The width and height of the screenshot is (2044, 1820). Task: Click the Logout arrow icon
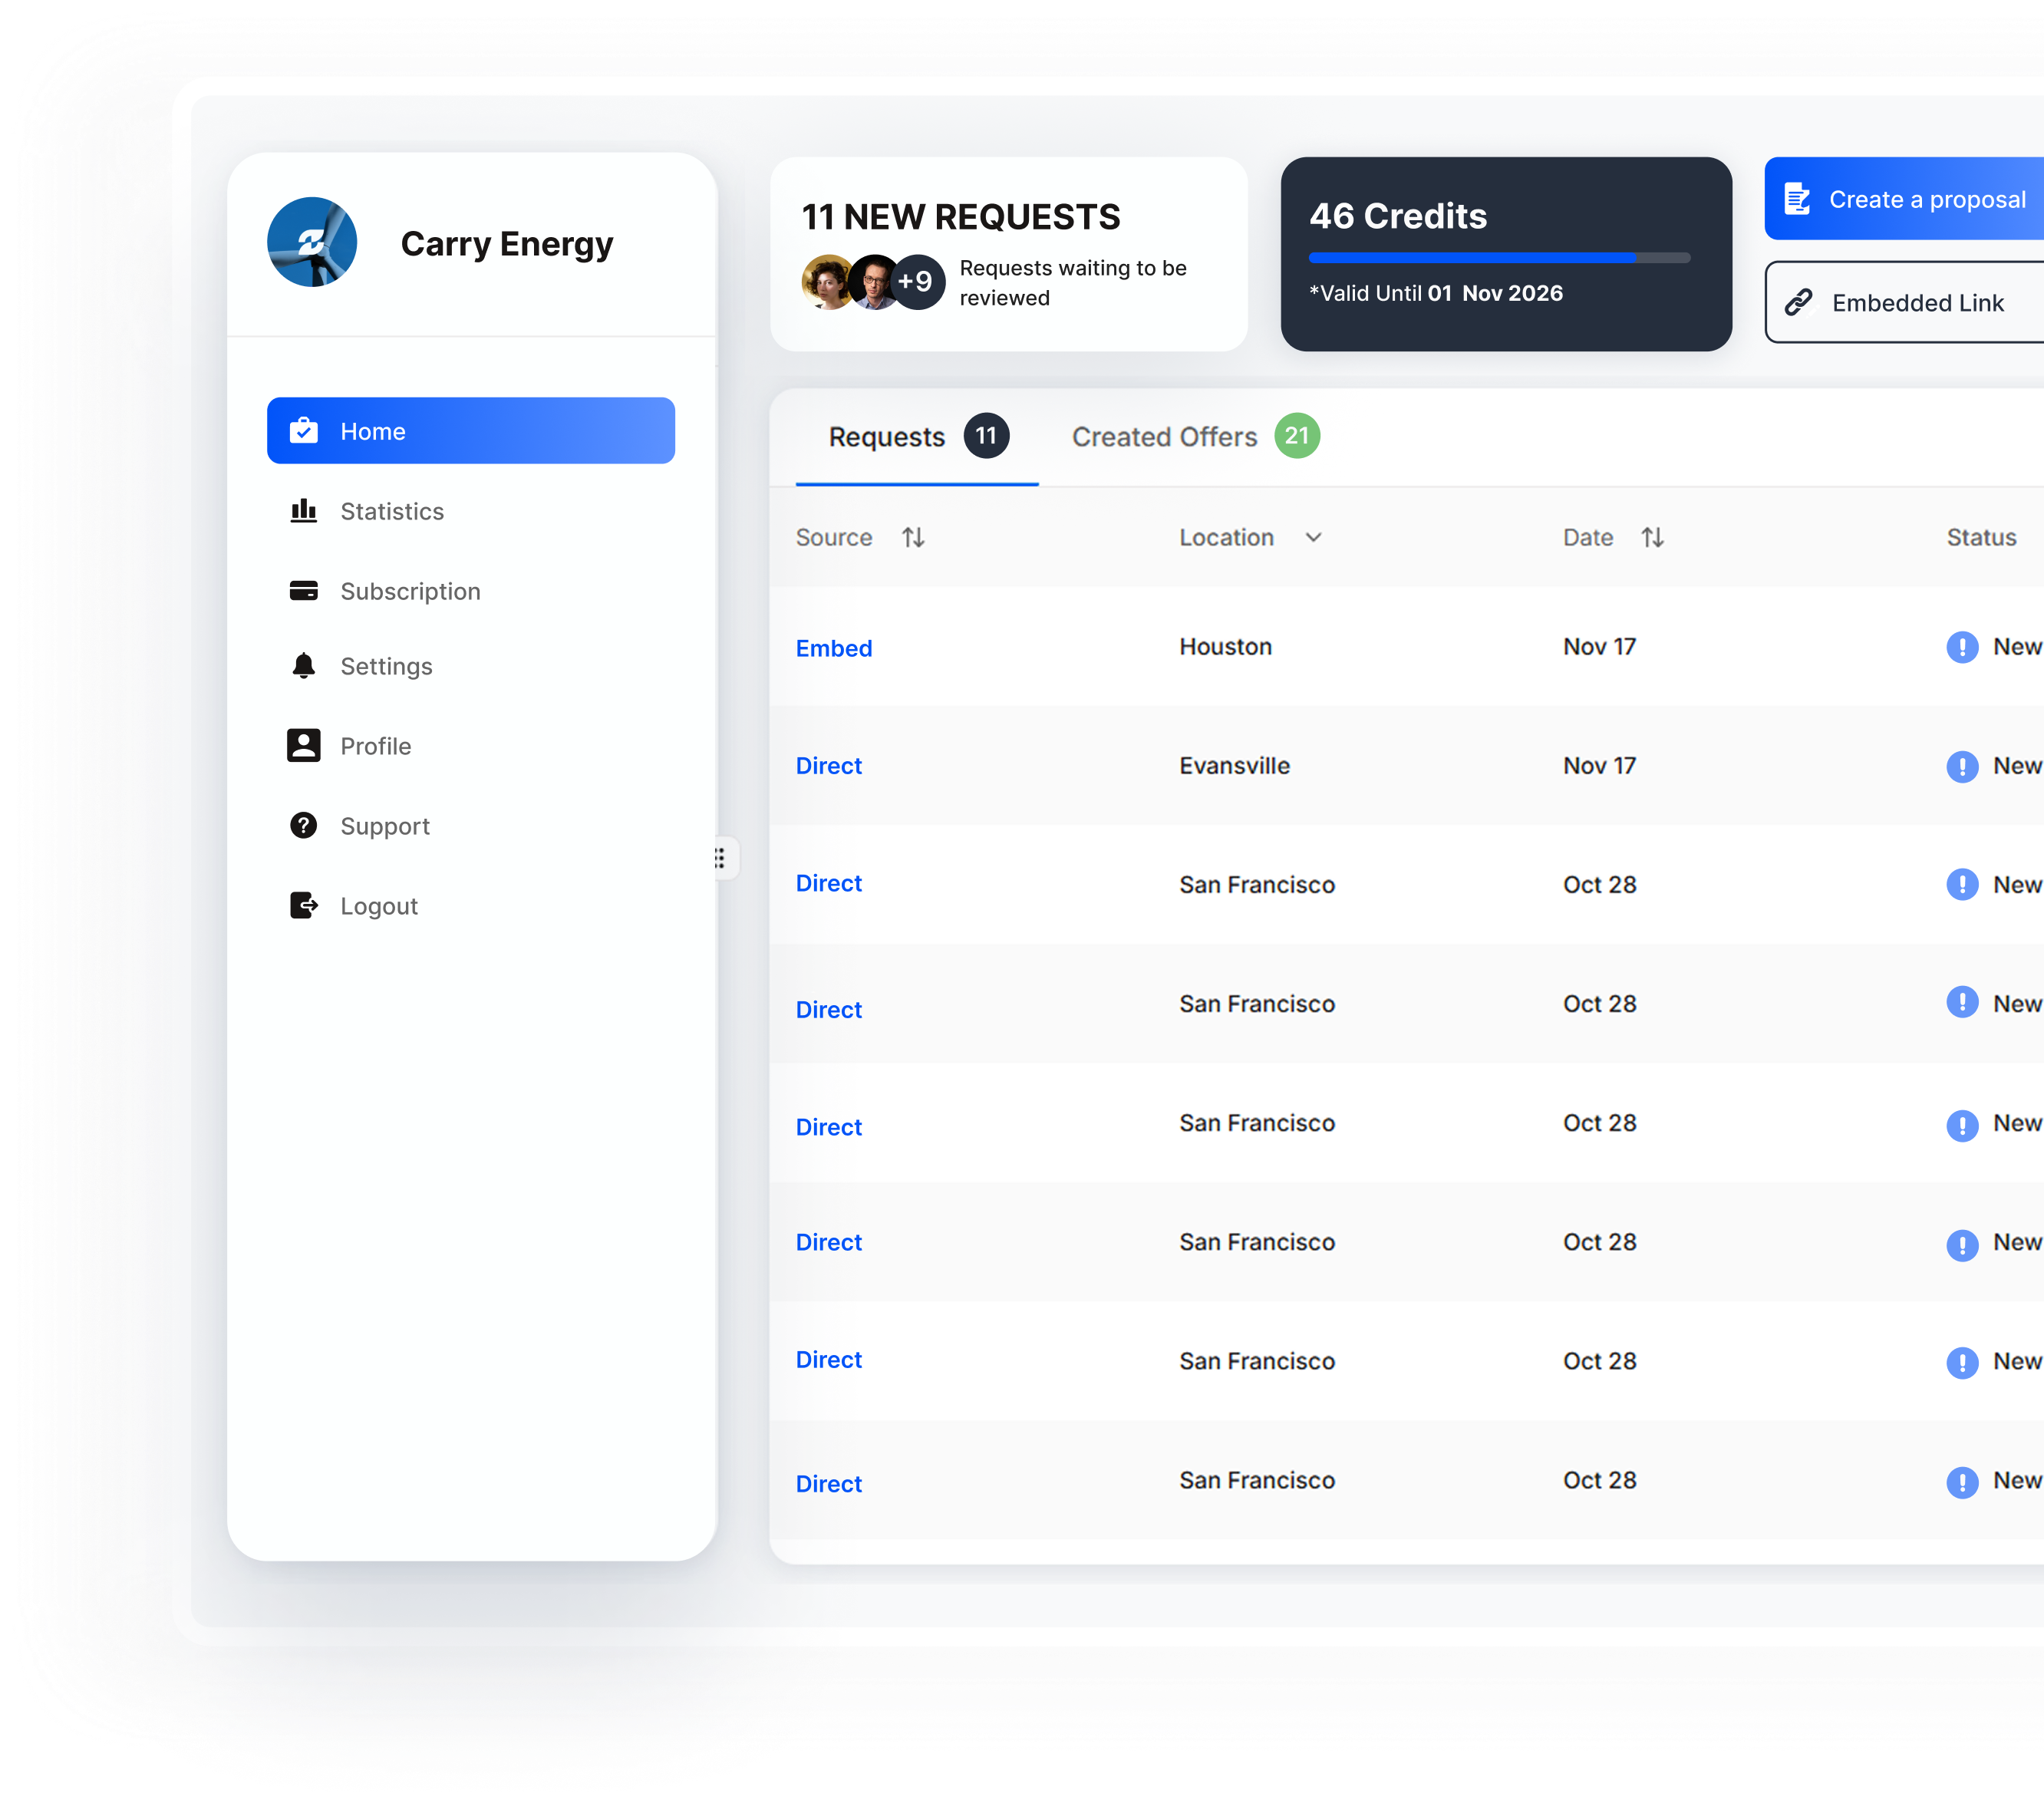tap(304, 906)
